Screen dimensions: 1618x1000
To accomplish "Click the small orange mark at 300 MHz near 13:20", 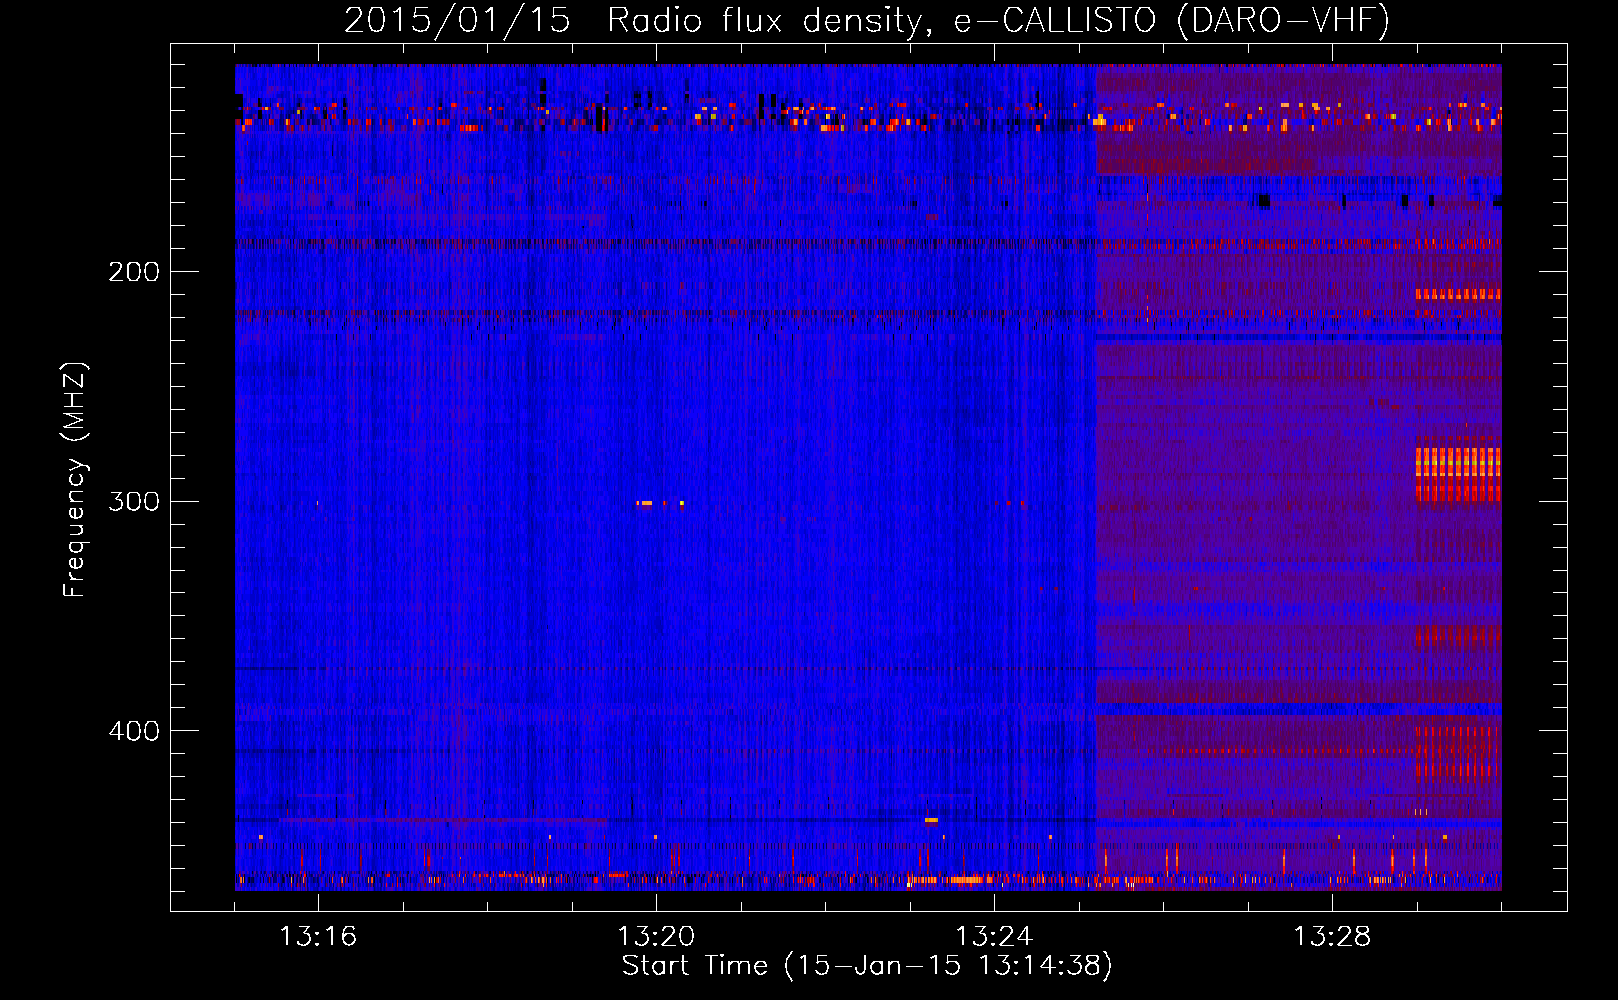I will pos(645,503).
